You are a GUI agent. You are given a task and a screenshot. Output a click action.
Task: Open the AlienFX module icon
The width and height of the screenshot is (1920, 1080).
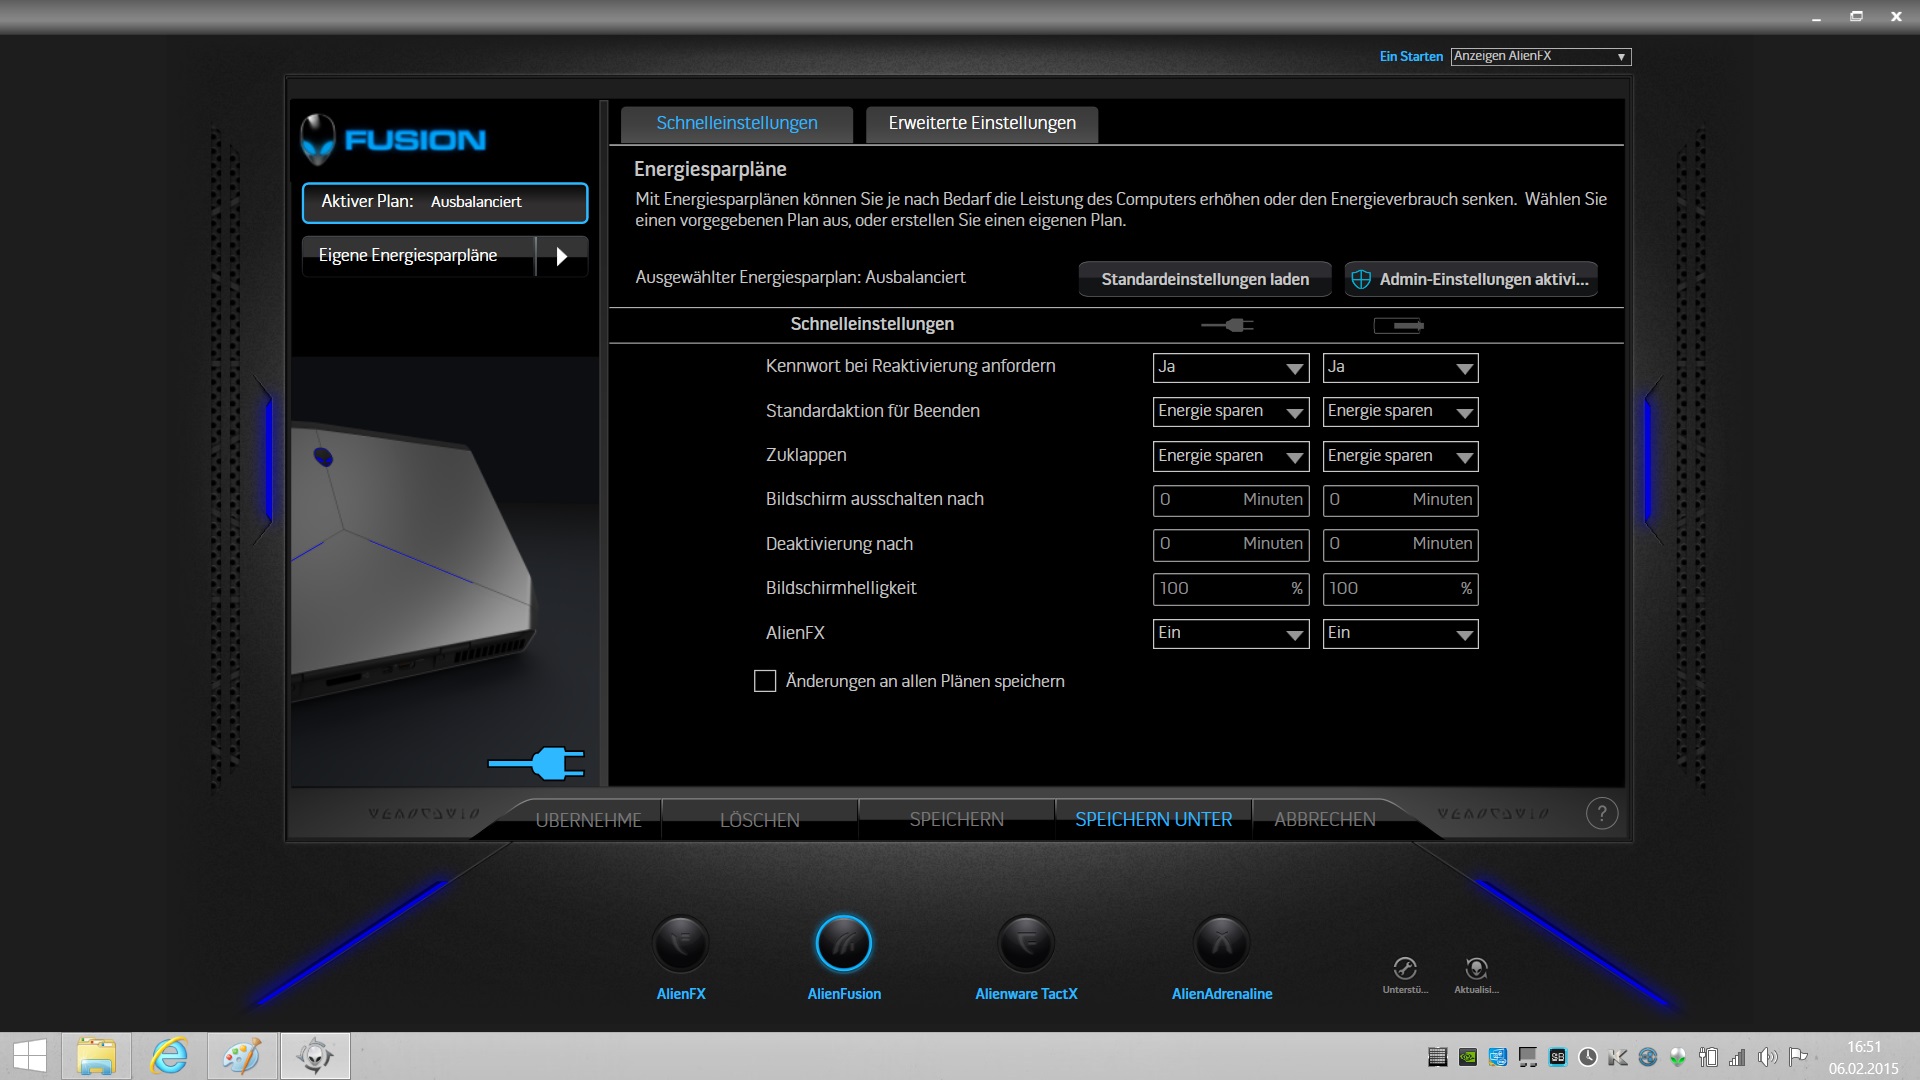click(681, 944)
